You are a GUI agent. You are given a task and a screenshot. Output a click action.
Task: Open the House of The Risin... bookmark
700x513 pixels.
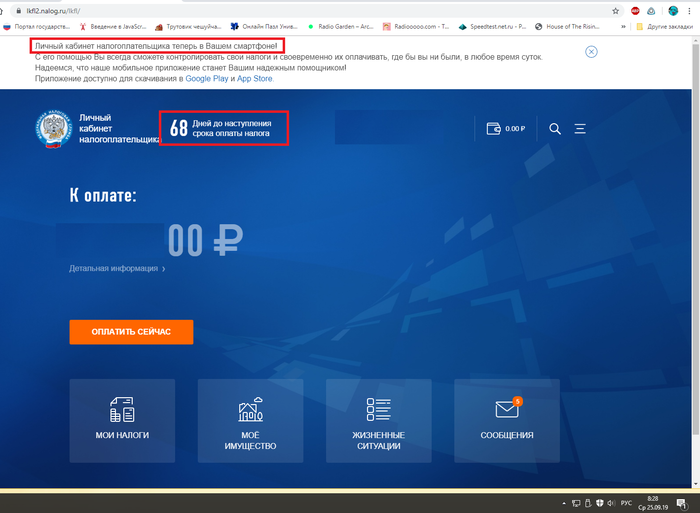pos(567,27)
